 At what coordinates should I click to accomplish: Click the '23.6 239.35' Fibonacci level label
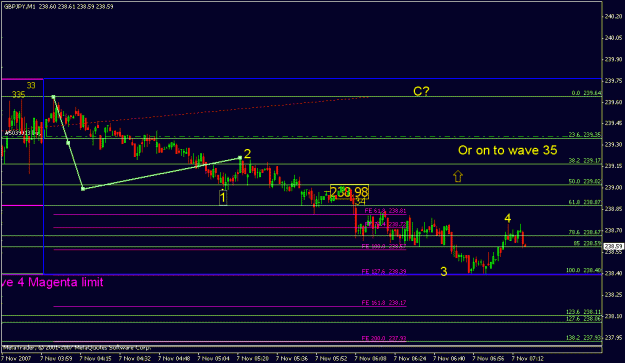click(x=585, y=135)
